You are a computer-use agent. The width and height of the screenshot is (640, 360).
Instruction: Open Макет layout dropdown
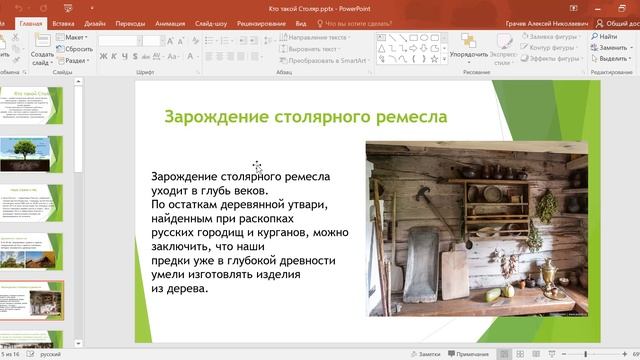[72, 37]
